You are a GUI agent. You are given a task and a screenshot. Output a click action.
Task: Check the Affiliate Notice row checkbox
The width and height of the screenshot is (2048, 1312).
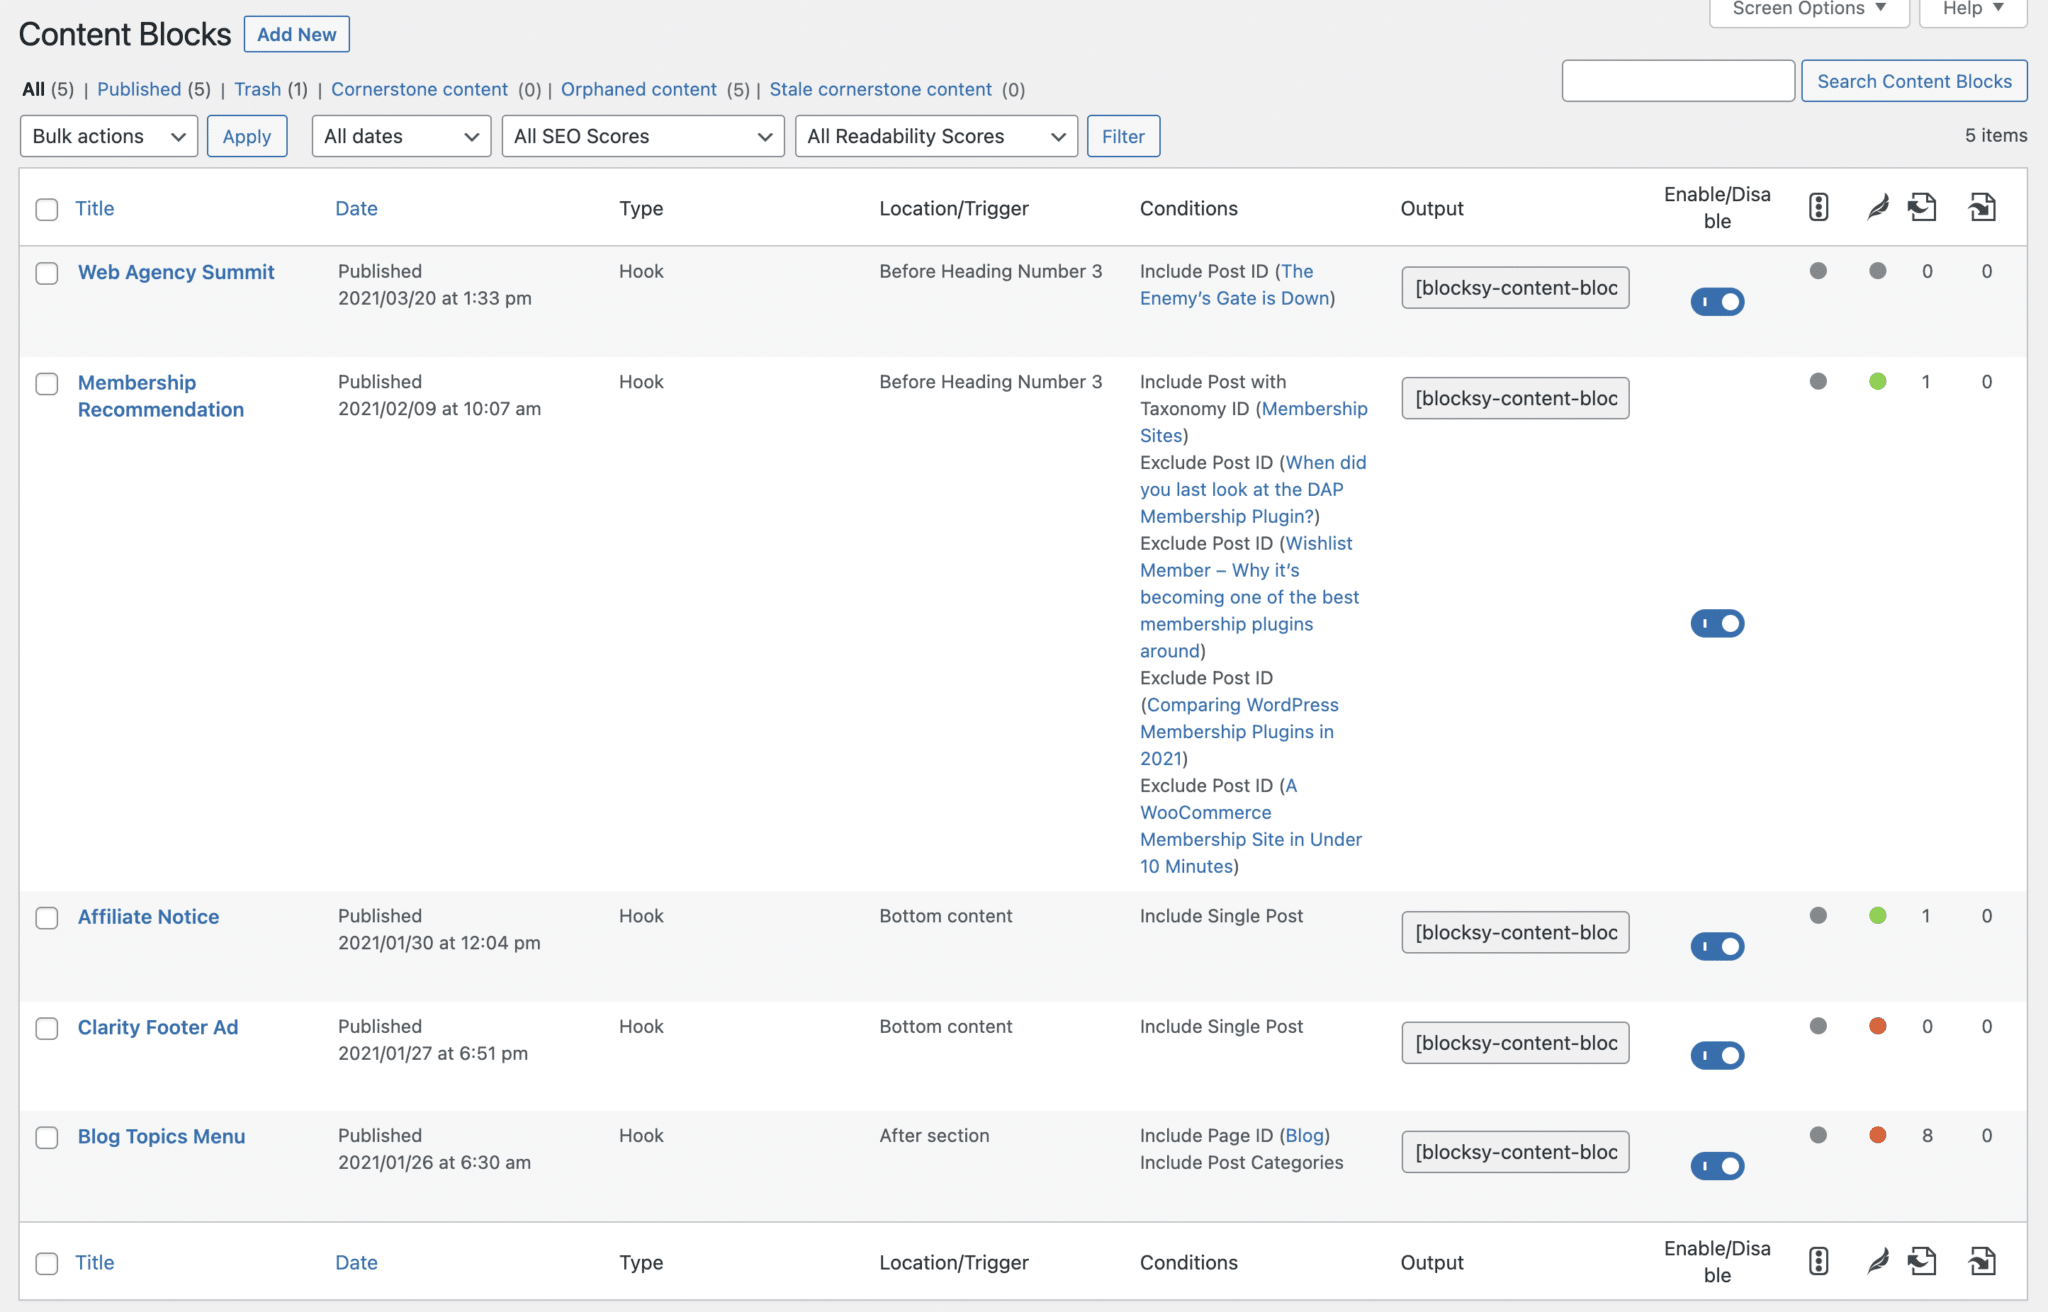[x=47, y=917]
